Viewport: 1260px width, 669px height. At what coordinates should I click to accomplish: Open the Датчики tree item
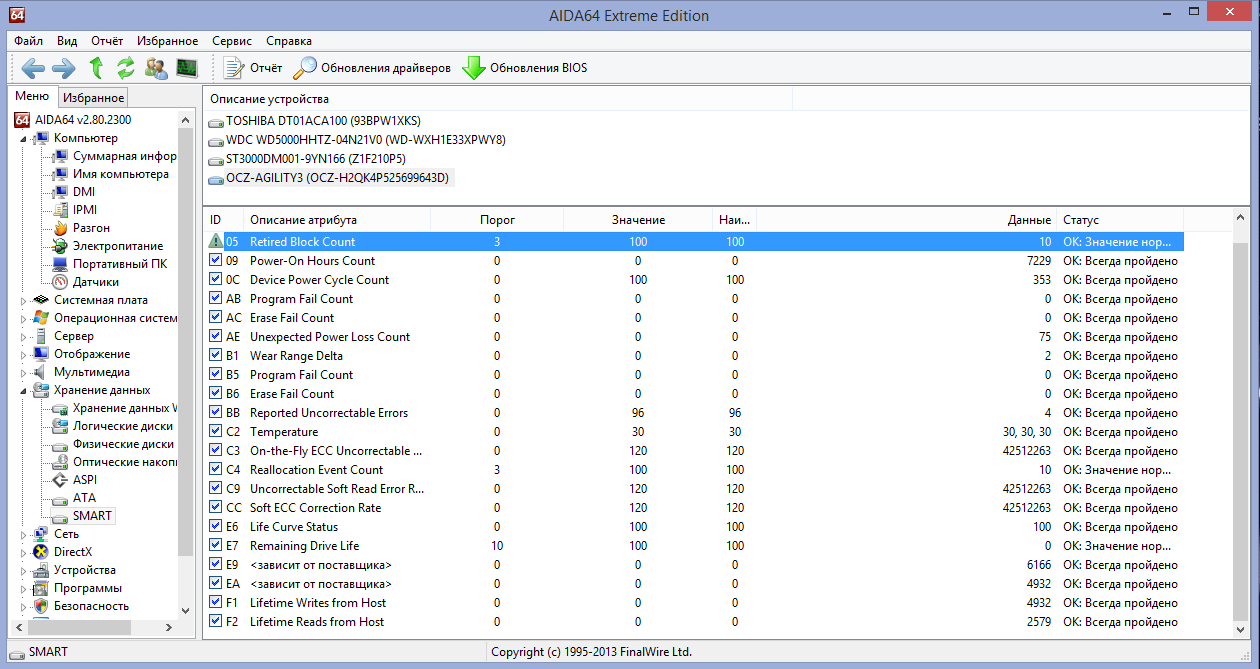pyautogui.click(x=85, y=282)
